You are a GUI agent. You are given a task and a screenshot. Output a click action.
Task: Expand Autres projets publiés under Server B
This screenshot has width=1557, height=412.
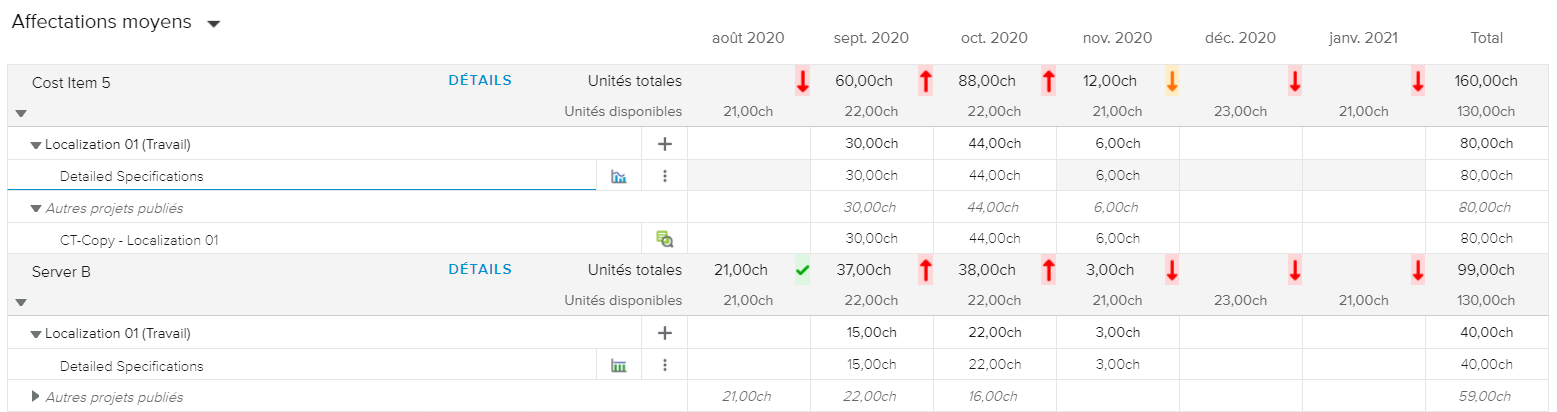36,397
